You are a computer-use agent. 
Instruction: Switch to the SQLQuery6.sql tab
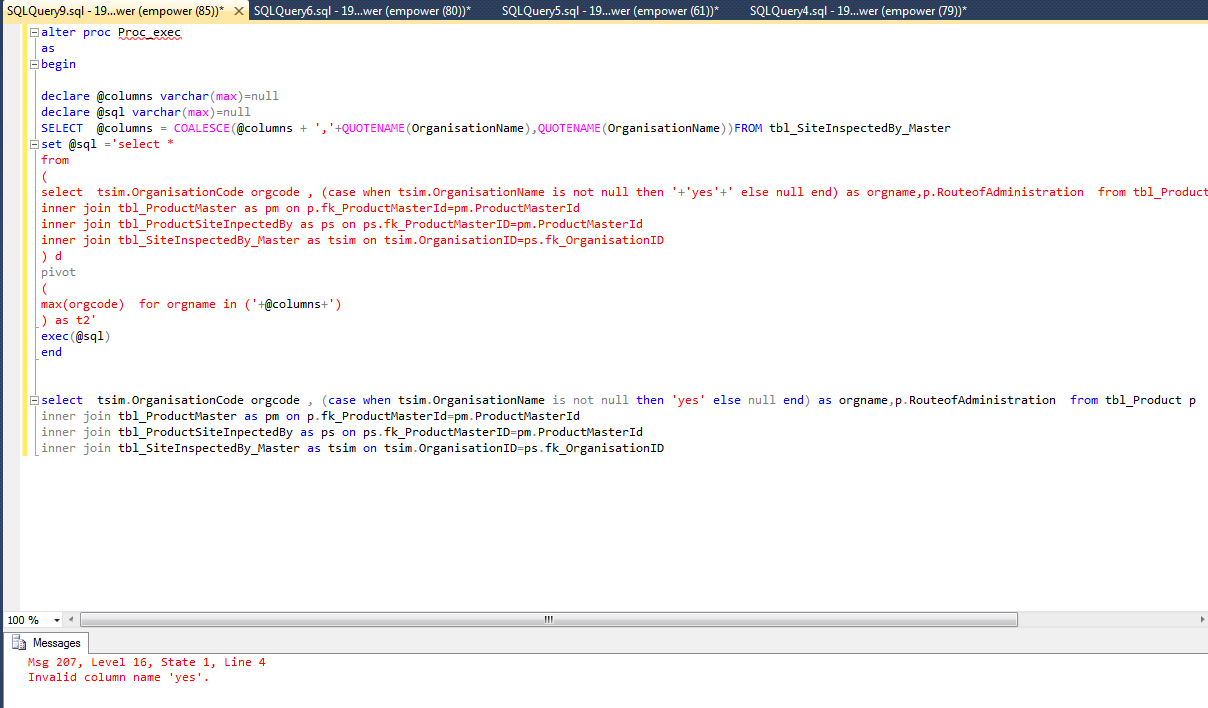[x=362, y=10]
